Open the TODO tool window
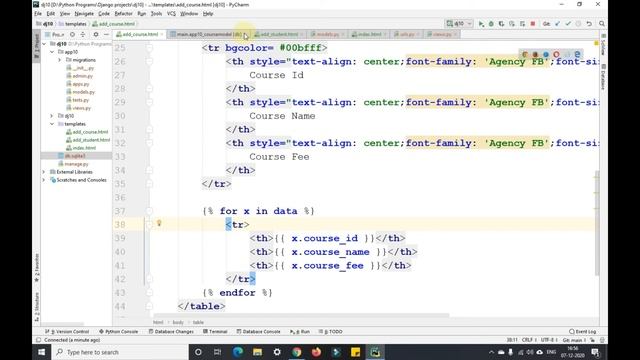 (331, 331)
